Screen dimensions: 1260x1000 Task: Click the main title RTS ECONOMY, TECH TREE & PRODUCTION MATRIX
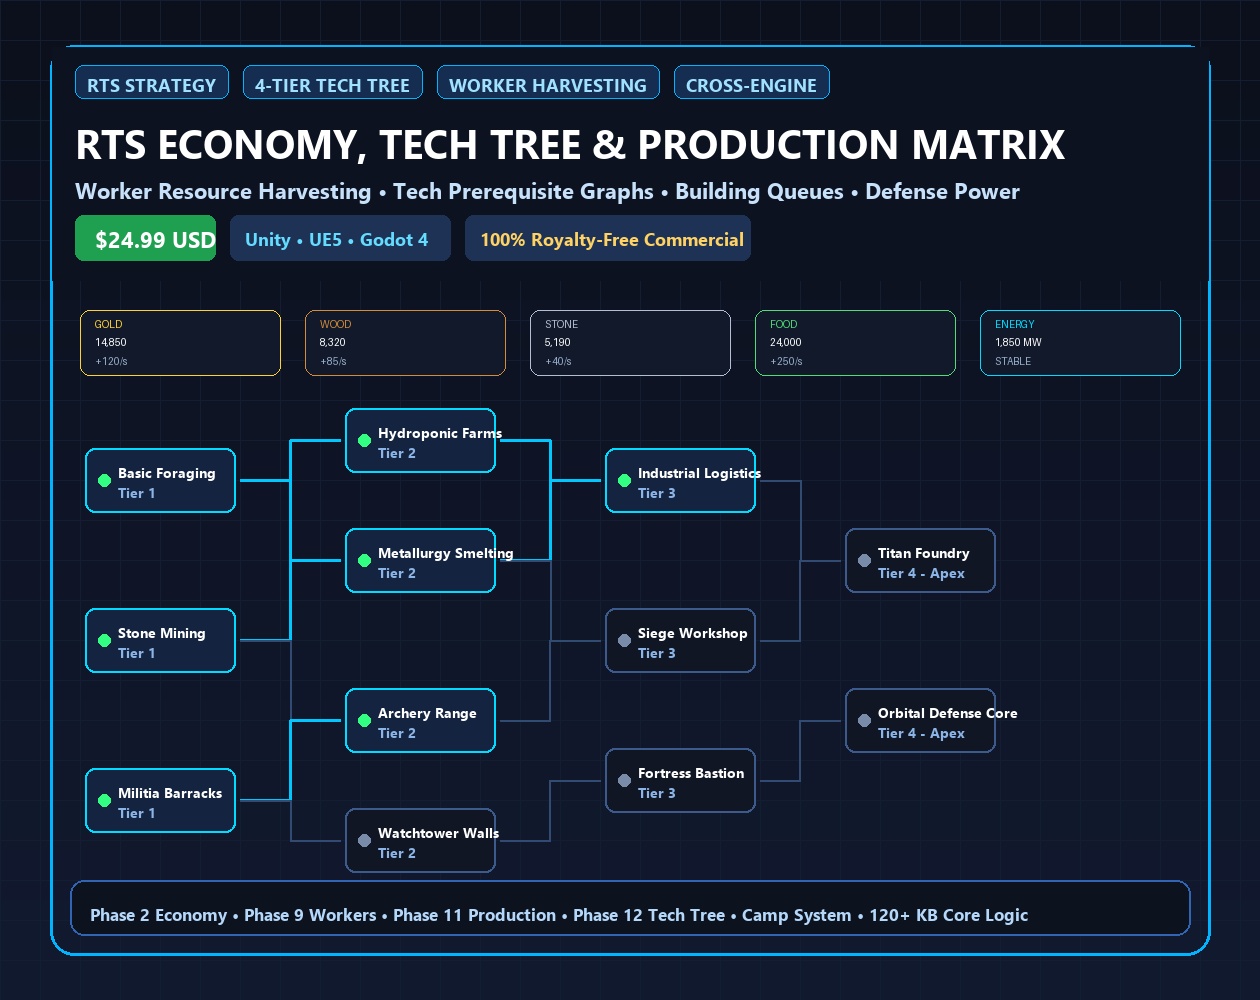point(570,145)
